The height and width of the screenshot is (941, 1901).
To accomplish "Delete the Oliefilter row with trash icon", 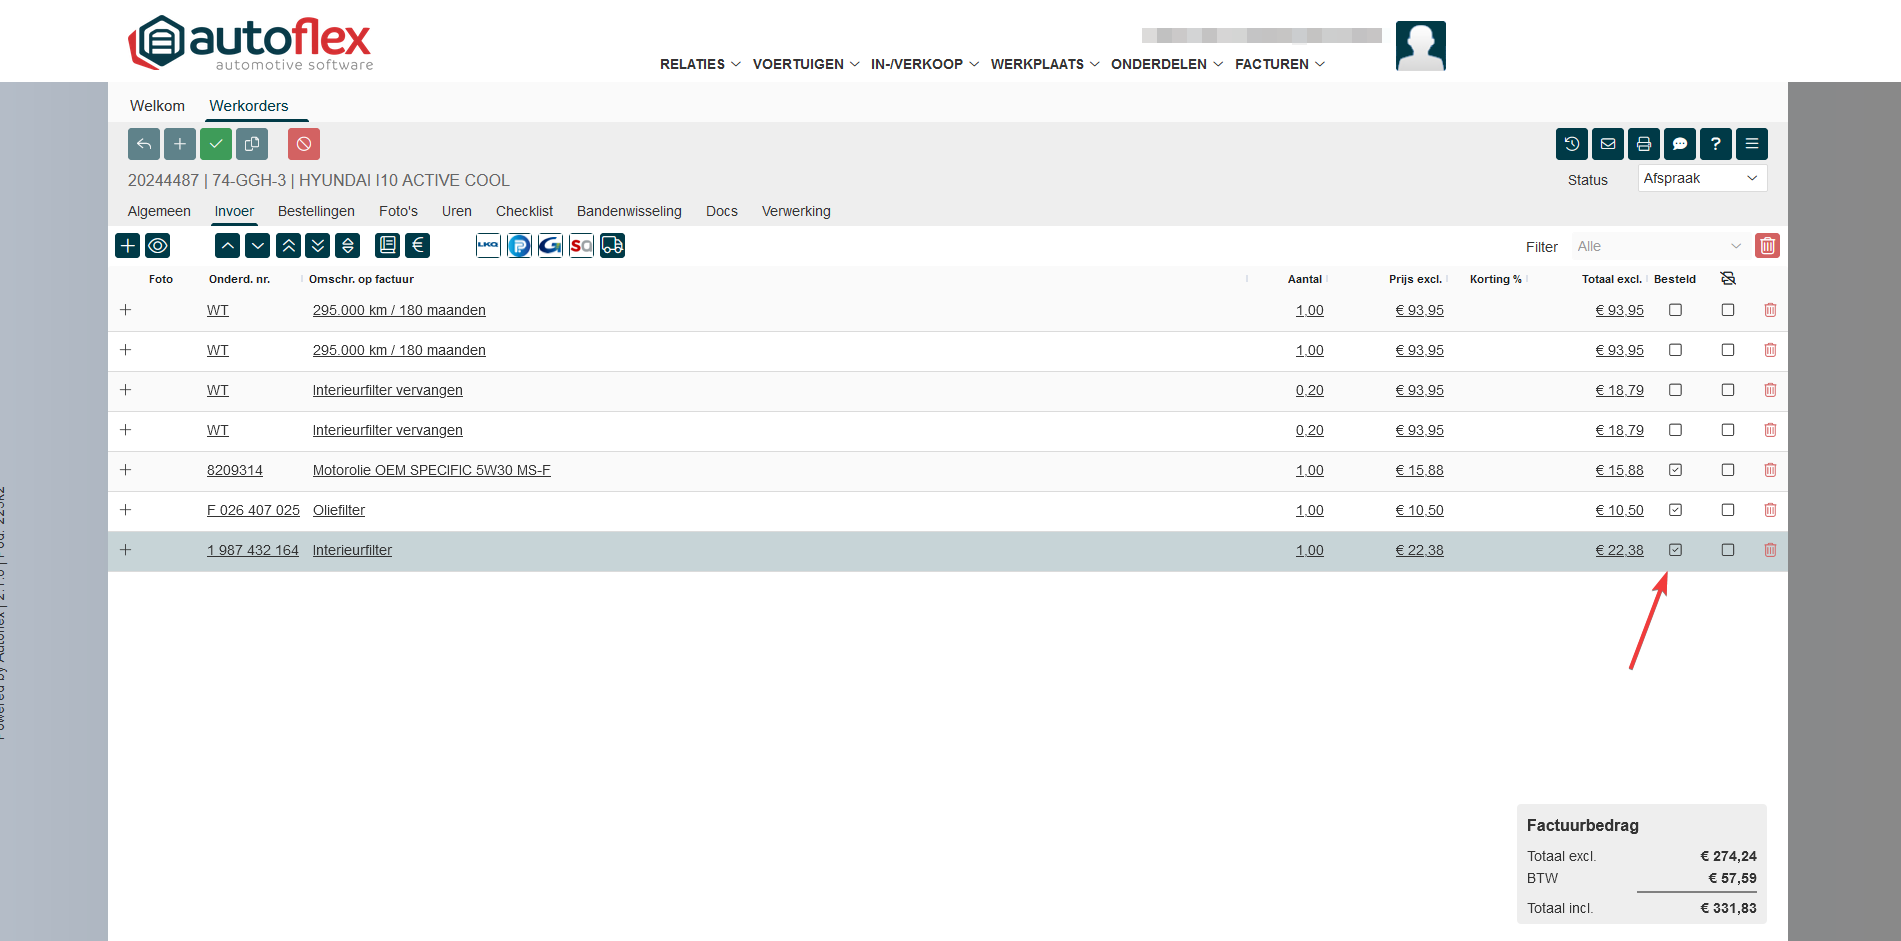I will (x=1770, y=510).
